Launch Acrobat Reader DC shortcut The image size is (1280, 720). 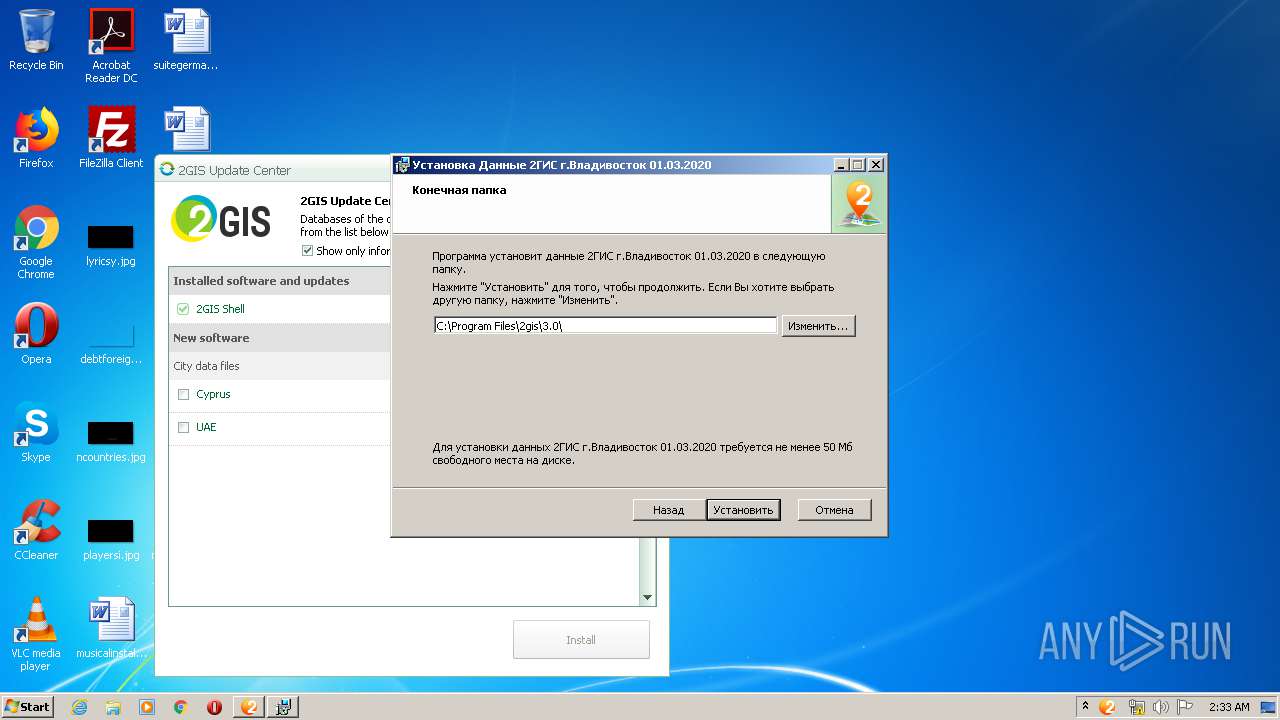click(x=111, y=46)
